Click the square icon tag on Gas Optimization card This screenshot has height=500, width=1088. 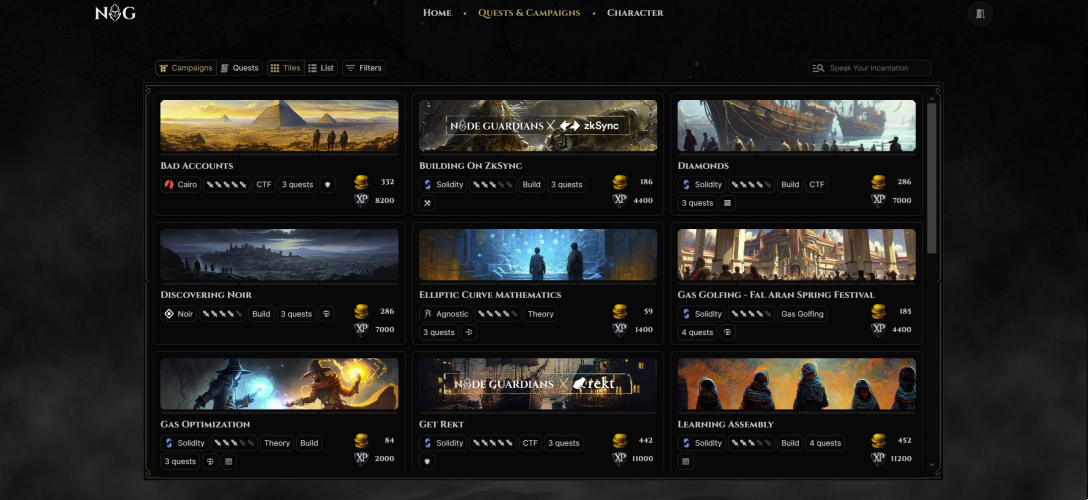tap(229, 461)
